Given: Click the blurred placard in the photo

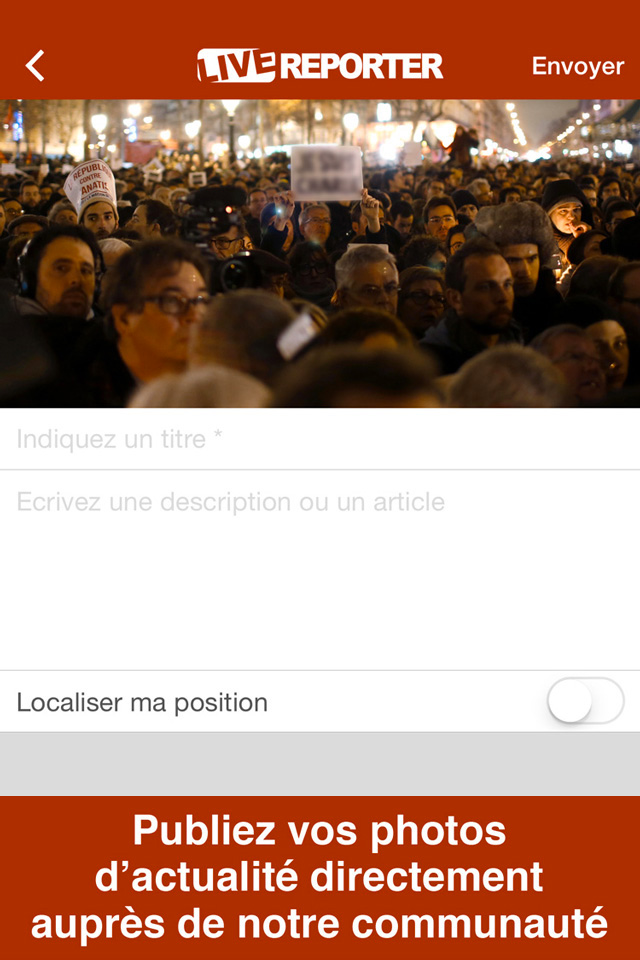Looking at the screenshot, I should coord(326,173).
